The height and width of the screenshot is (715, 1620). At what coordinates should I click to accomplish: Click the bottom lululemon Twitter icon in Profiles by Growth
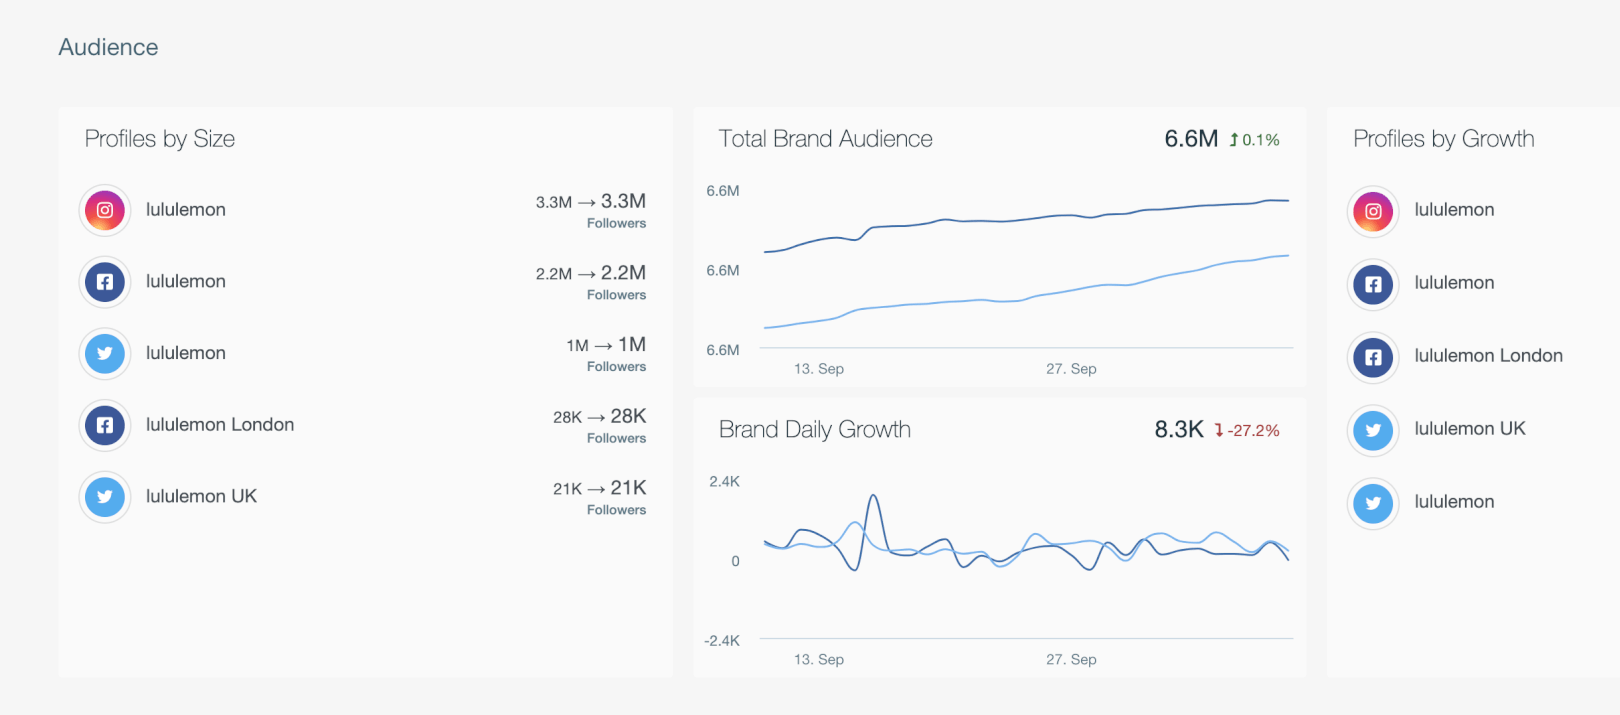tap(1373, 503)
